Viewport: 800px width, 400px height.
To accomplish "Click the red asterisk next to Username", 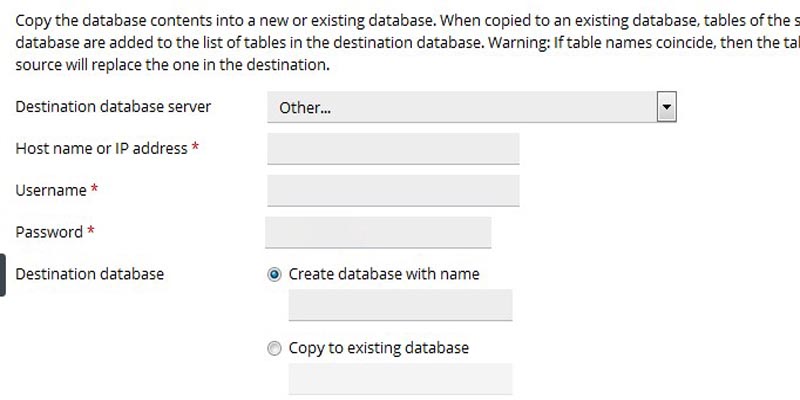I will point(95,190).
